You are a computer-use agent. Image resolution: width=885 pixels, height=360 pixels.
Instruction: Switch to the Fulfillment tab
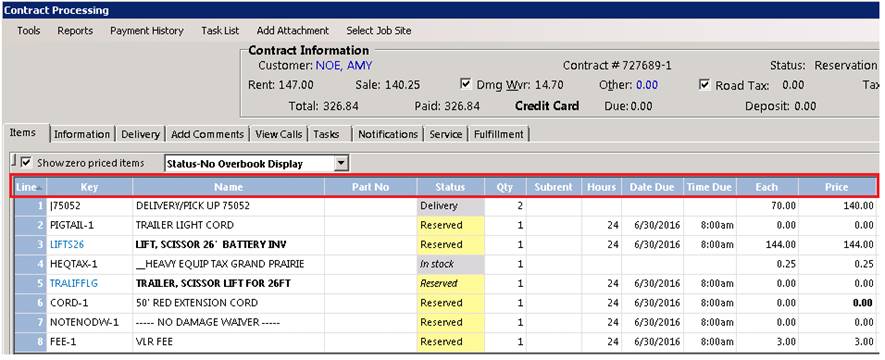(x=499, y=134)
